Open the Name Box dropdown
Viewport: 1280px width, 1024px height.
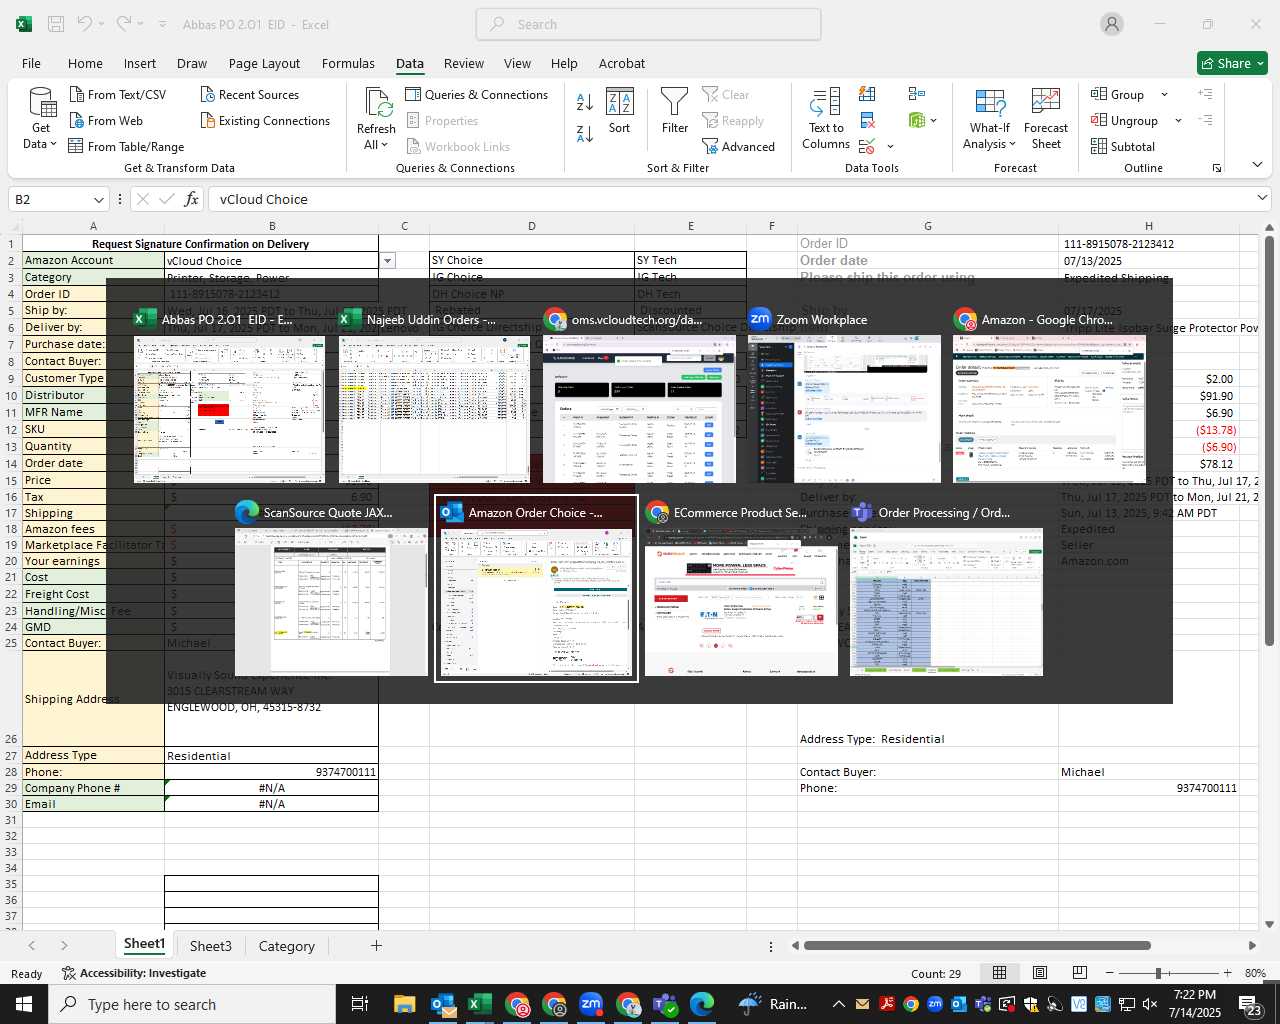tap(98, 199)
